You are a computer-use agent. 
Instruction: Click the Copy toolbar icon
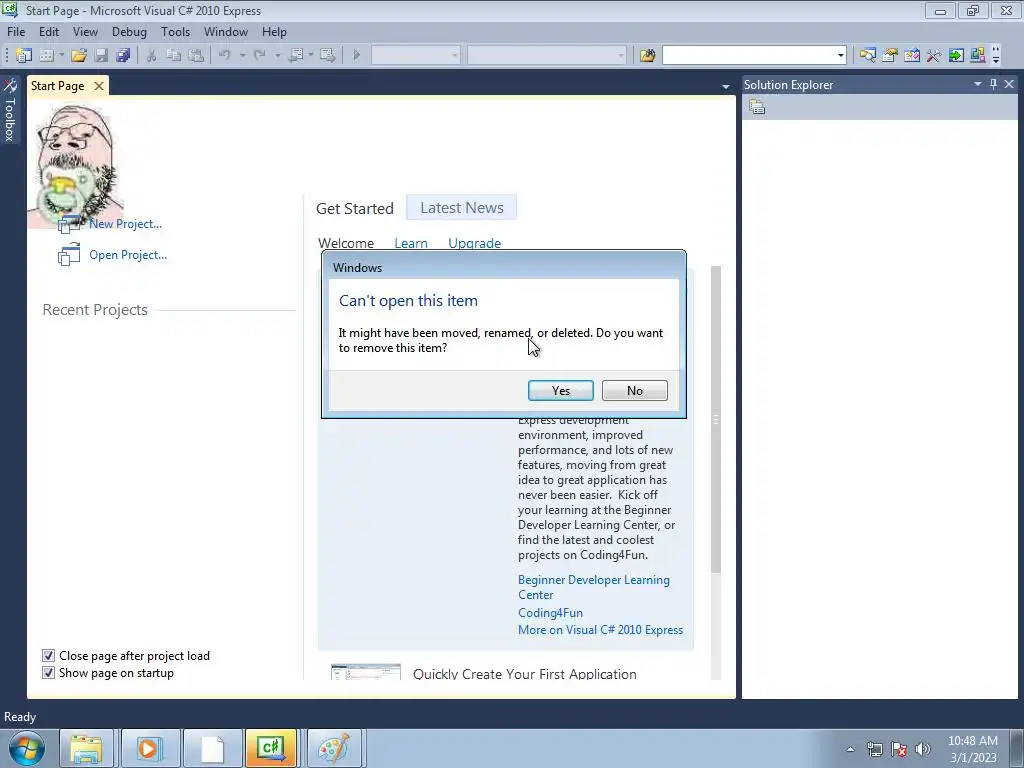click(173, 56)
